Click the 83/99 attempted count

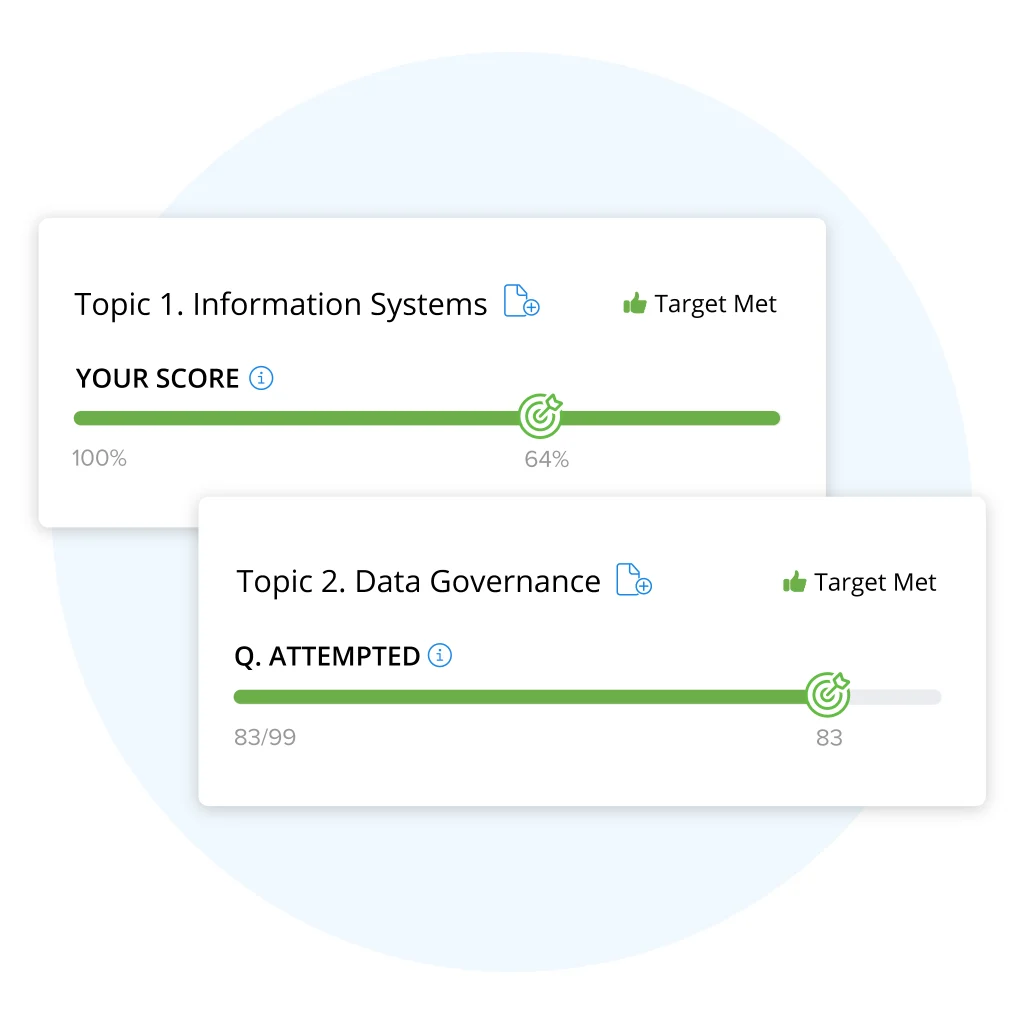[264, 737]
